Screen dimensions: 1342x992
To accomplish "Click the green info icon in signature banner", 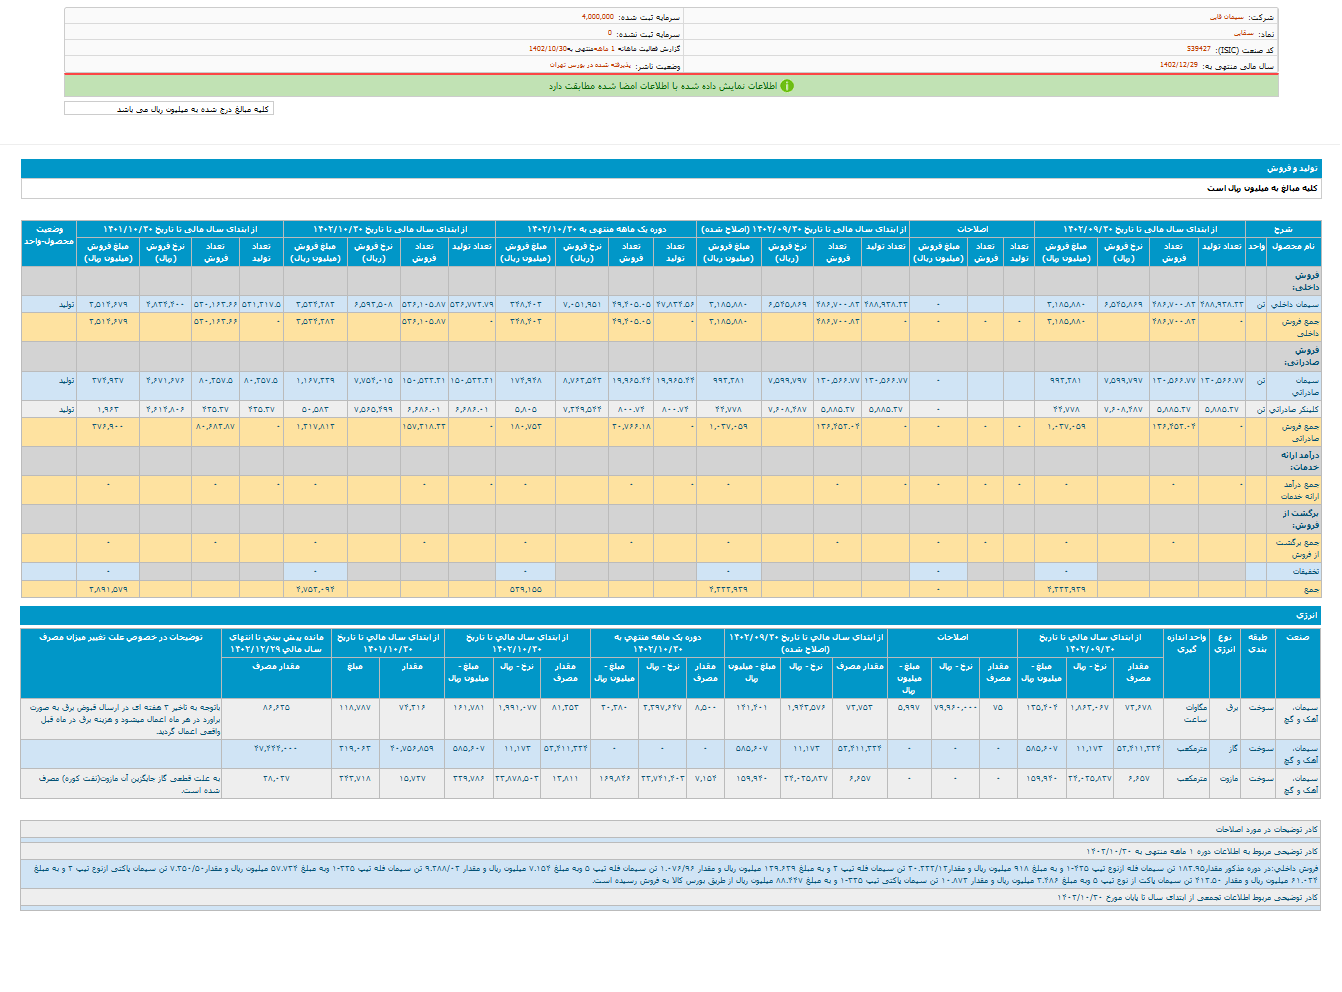I will point(787,86).
